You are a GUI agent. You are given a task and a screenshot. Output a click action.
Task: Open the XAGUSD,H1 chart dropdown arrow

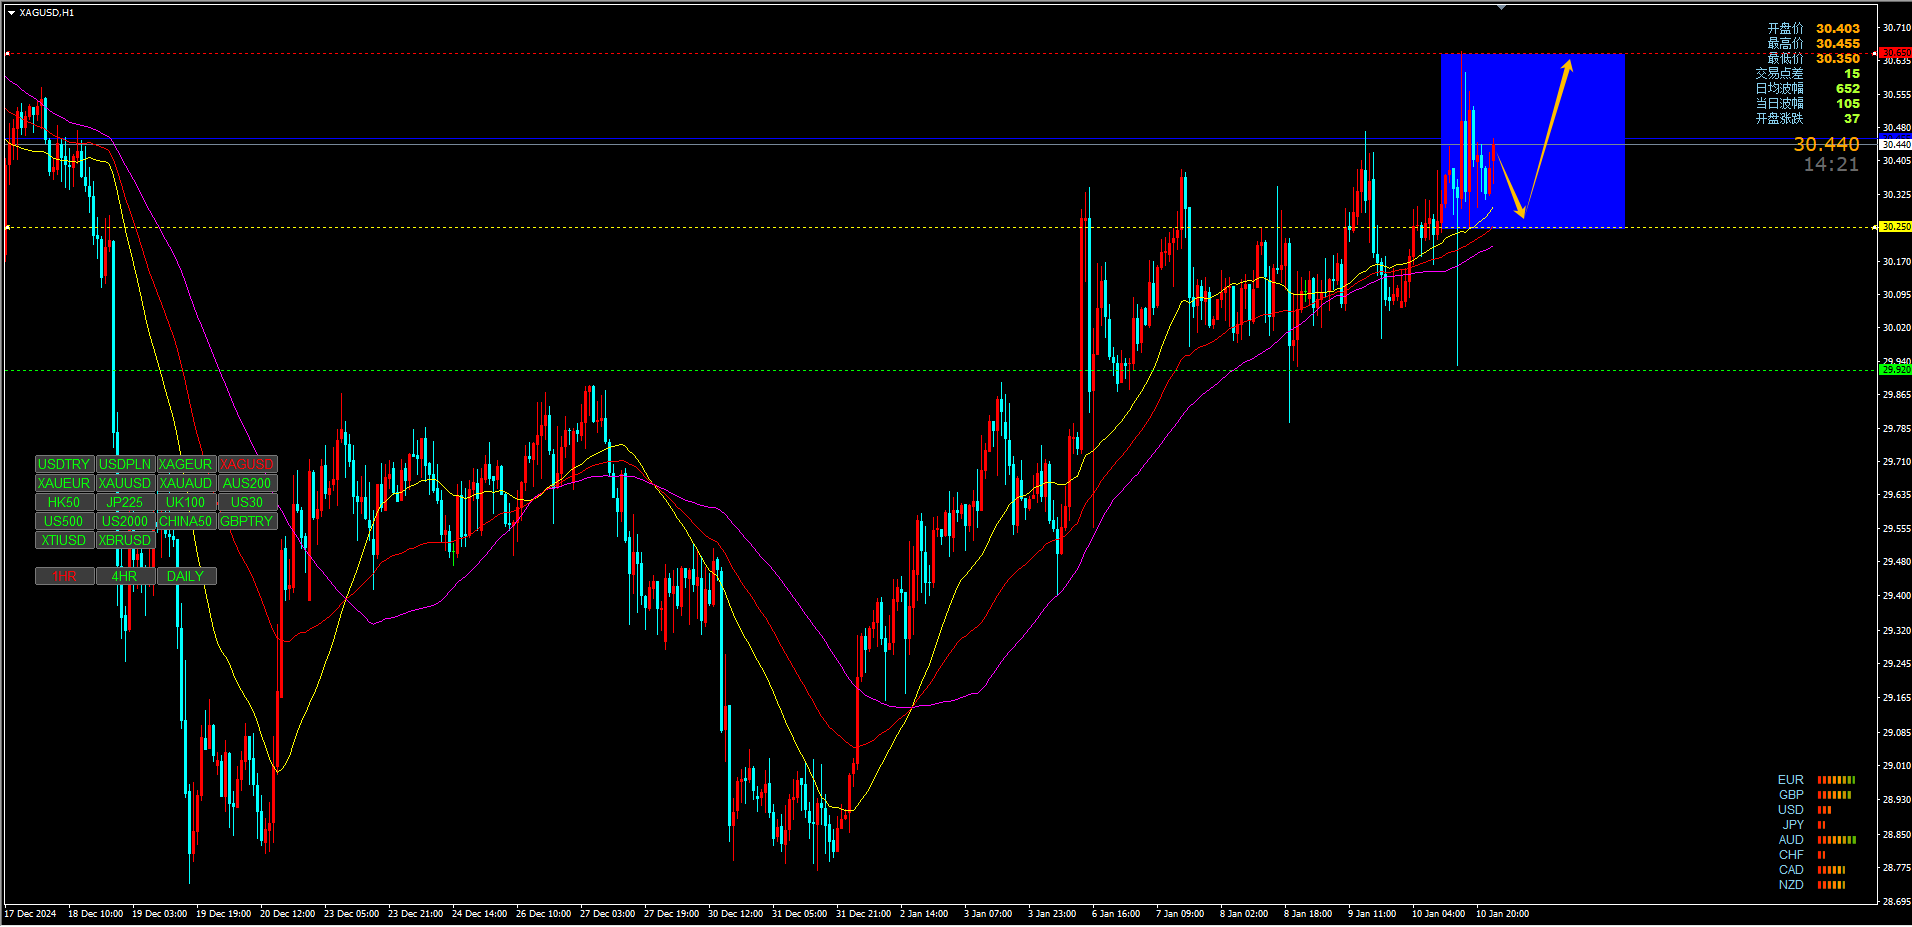[11, 13]
